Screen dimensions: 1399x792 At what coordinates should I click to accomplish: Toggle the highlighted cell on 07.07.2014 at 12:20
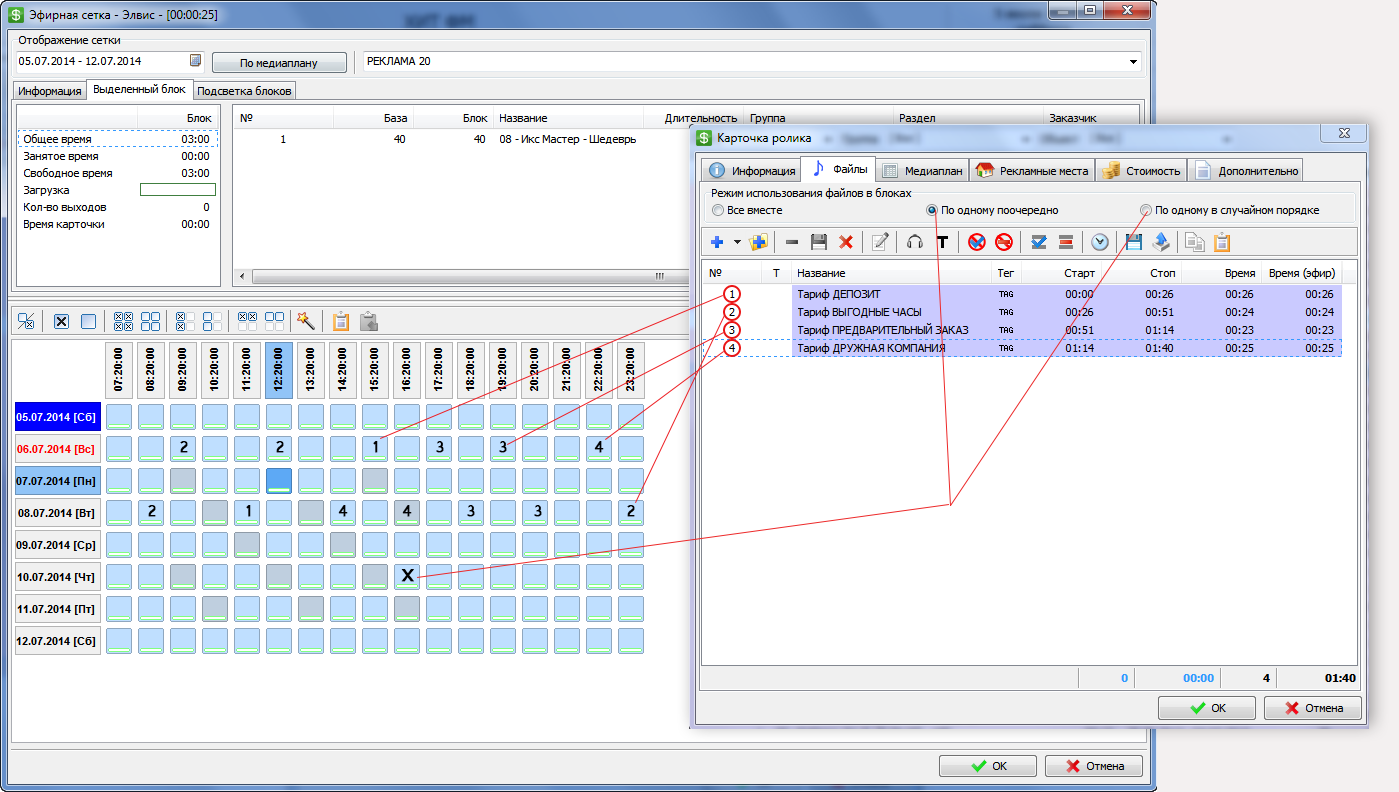click(x=278, y=480)
